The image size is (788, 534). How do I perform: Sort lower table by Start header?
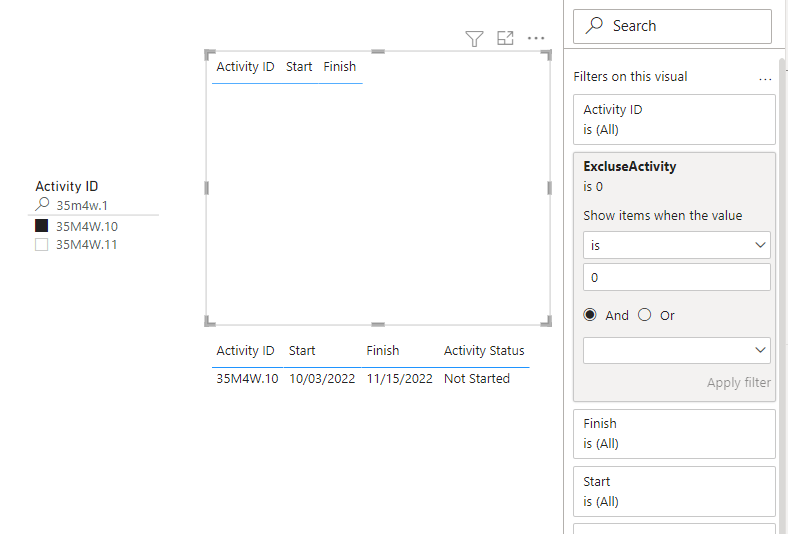coord(302,351)
